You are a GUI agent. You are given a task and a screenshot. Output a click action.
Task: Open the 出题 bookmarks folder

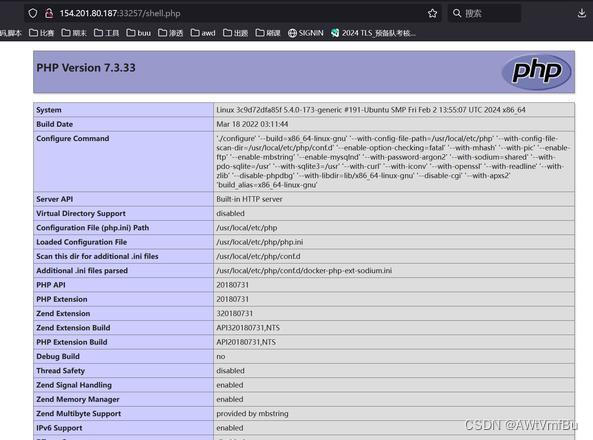(x=235, y=33)
